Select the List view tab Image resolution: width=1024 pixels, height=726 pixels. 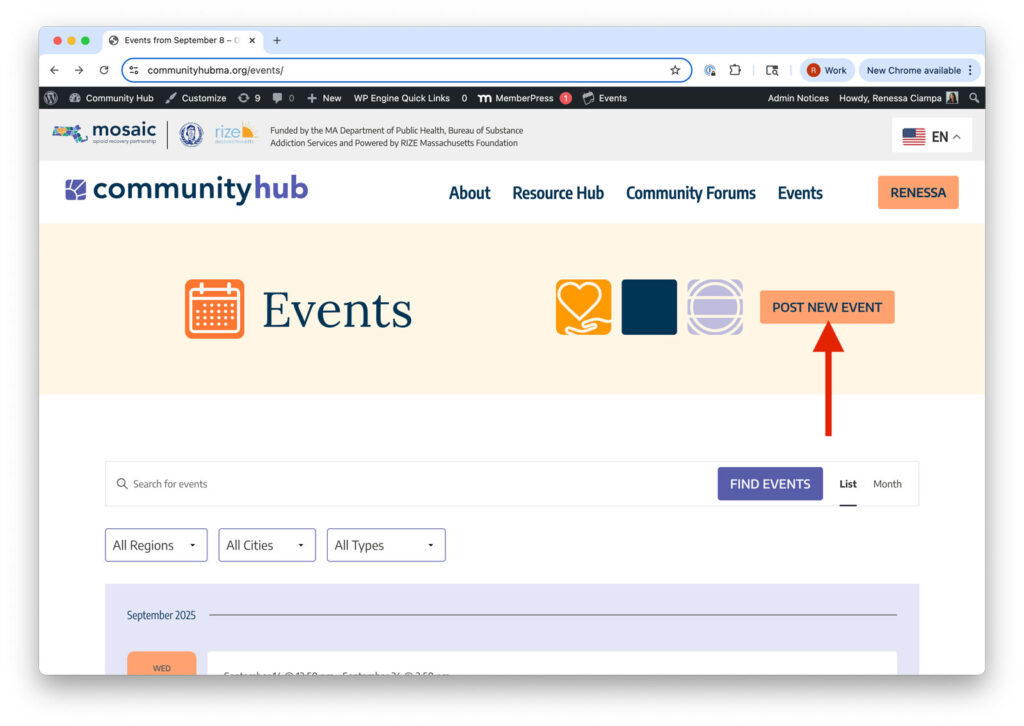[x=848, y=484]
